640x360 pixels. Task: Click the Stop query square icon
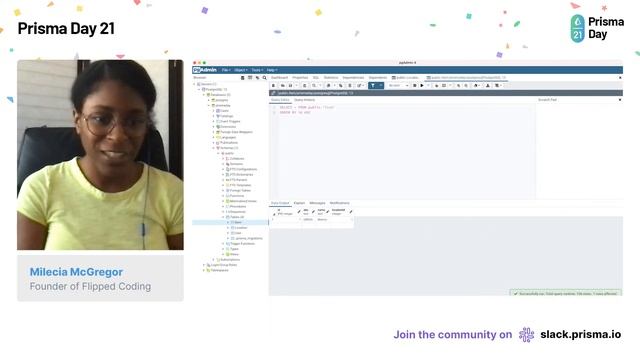coord(415,85)
